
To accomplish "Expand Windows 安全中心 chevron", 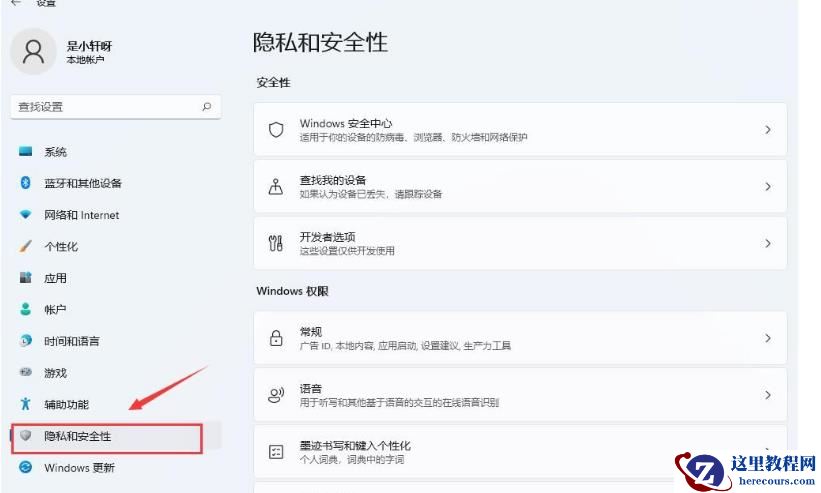I will tap(768, 129).
